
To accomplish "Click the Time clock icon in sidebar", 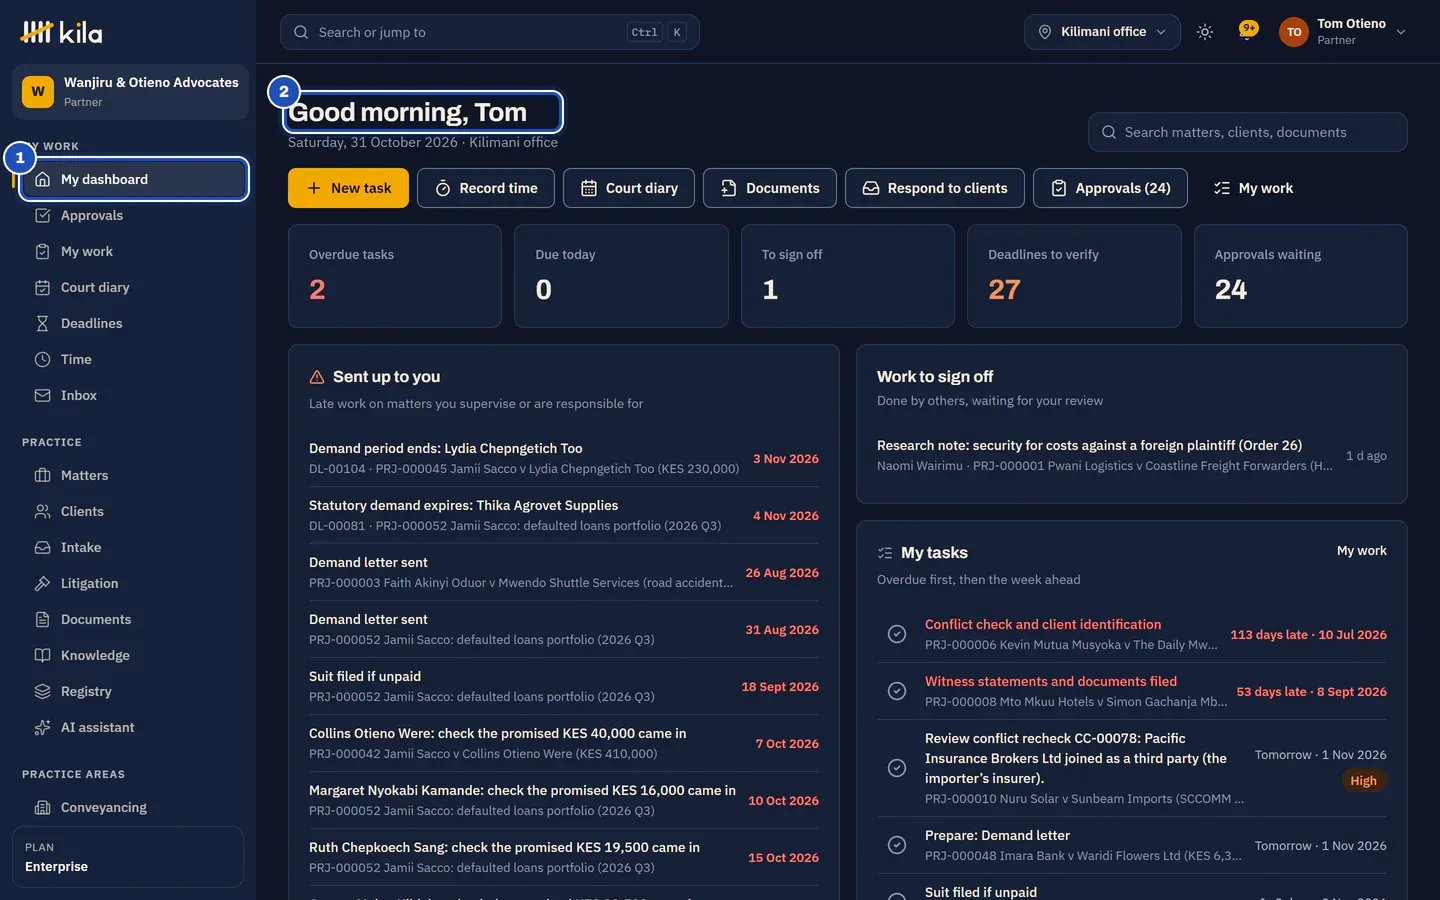I will 42,359.
